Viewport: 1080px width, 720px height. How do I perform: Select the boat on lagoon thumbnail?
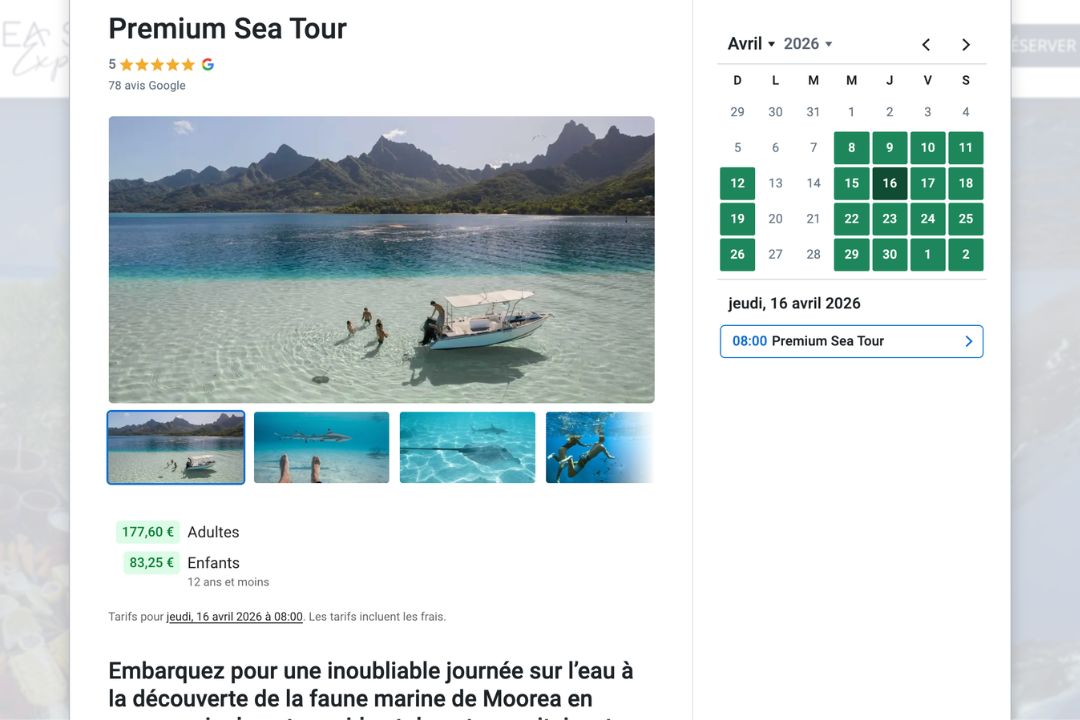click(176, 448)
